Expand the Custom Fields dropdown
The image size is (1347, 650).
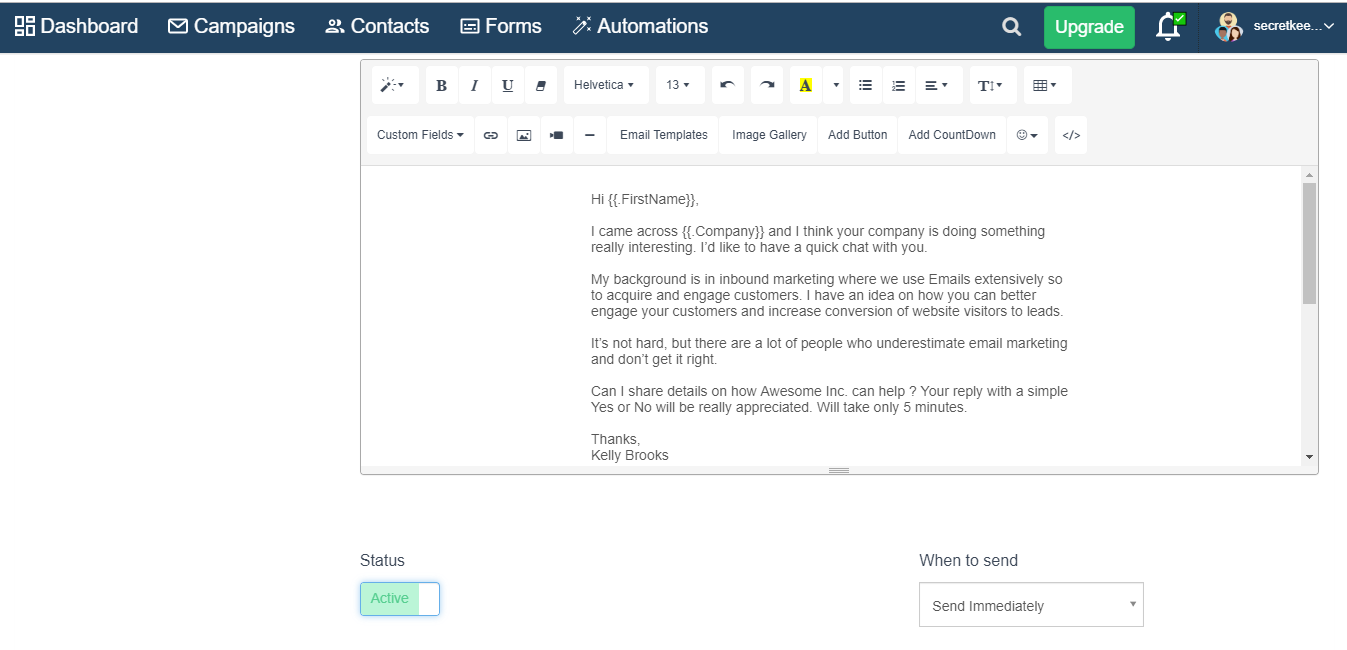tap(420, 135)
